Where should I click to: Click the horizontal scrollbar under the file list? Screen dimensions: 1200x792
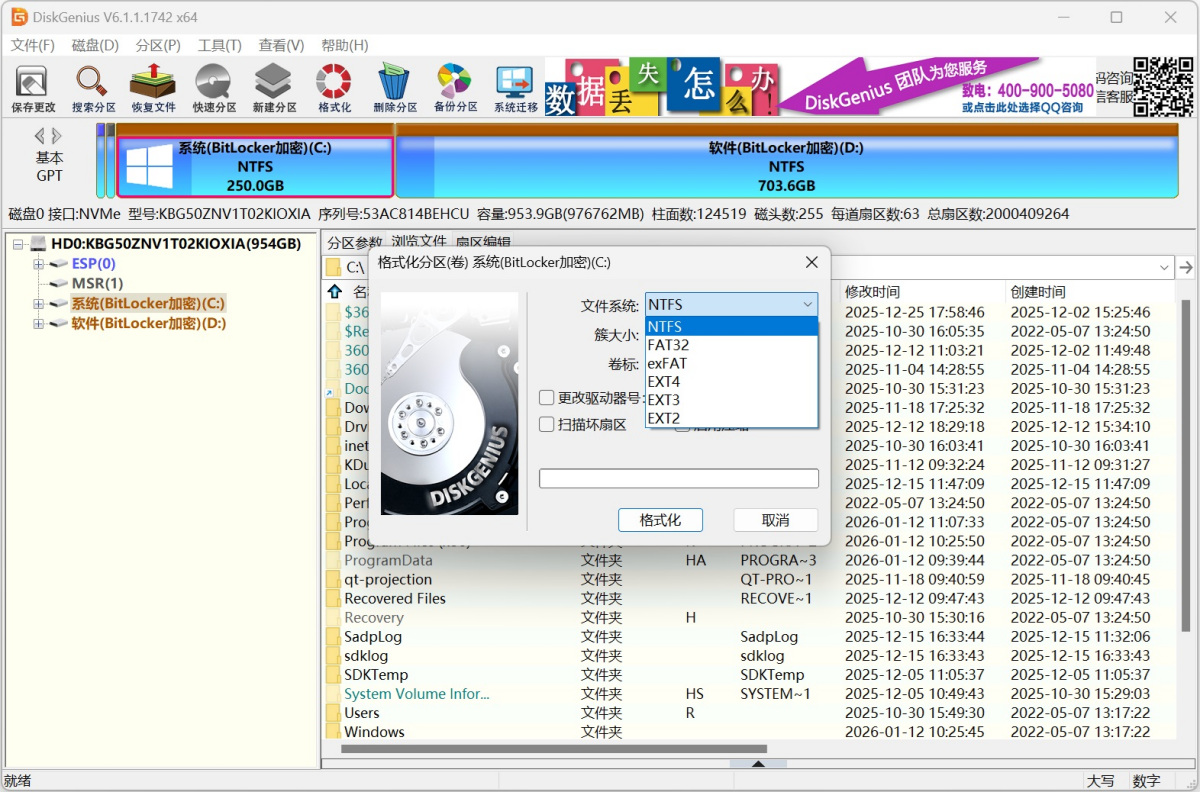pyautogui.click(x=553, y=748)
